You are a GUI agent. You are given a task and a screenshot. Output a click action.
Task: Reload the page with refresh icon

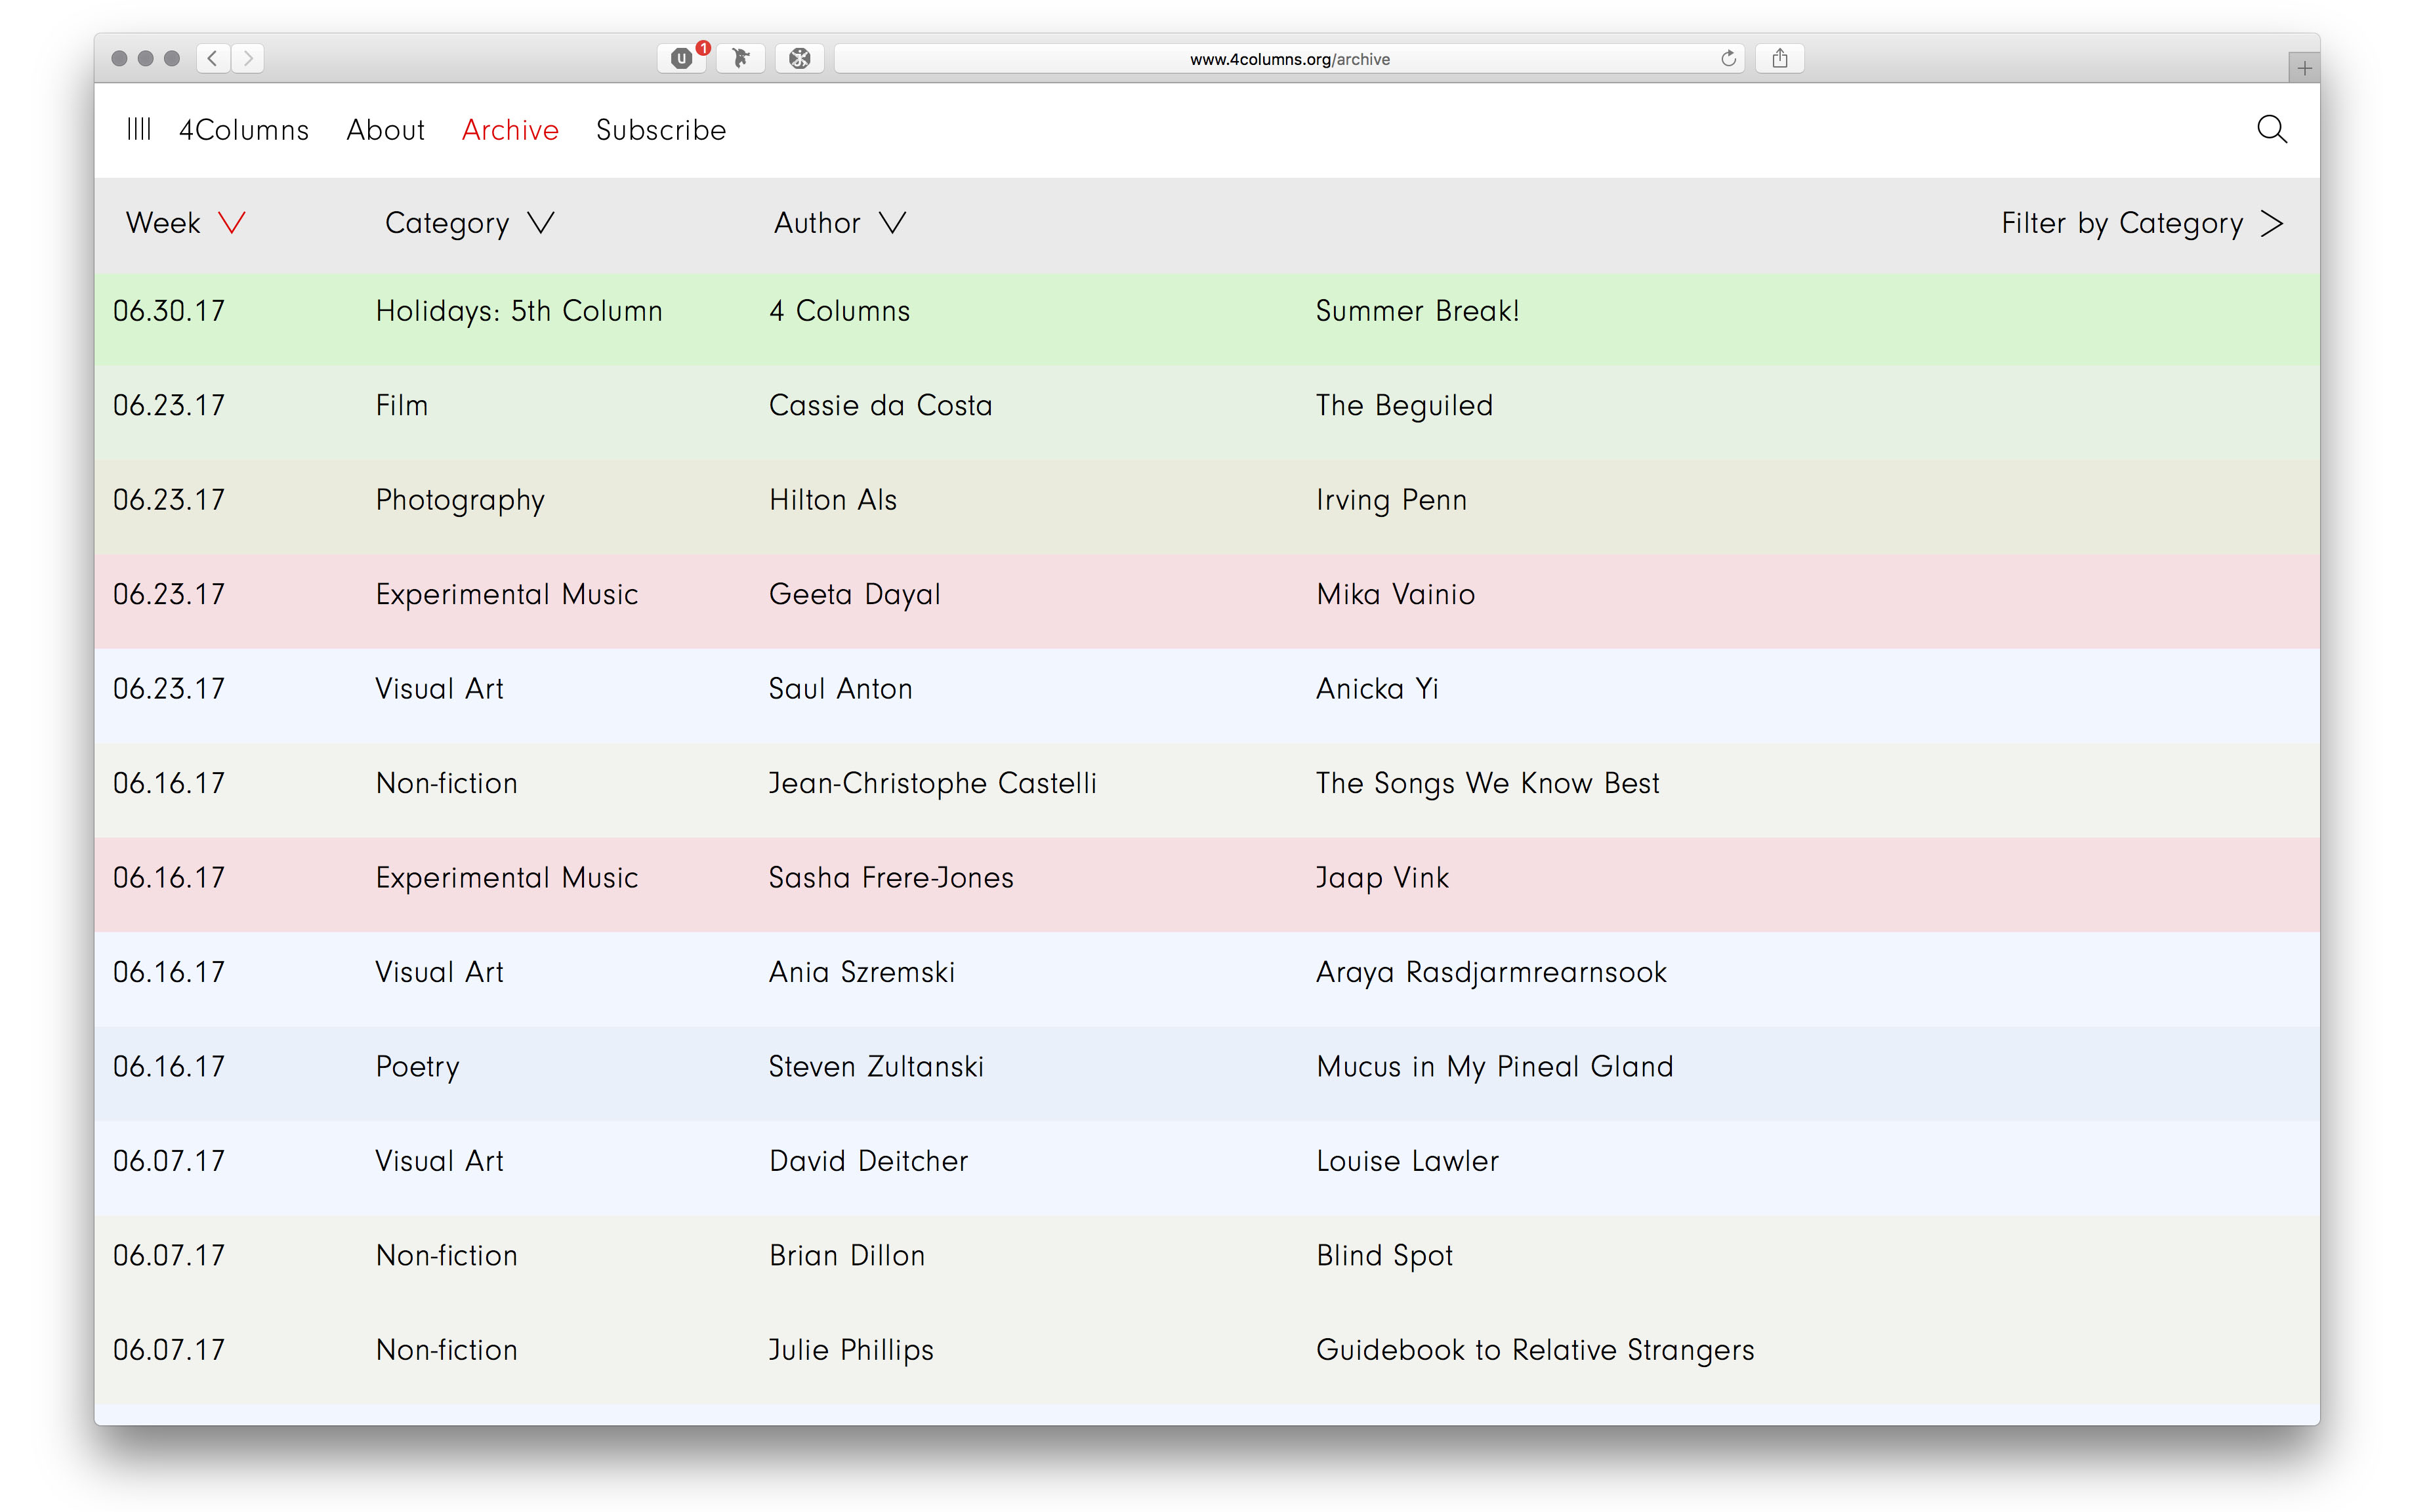[1728, 58]
